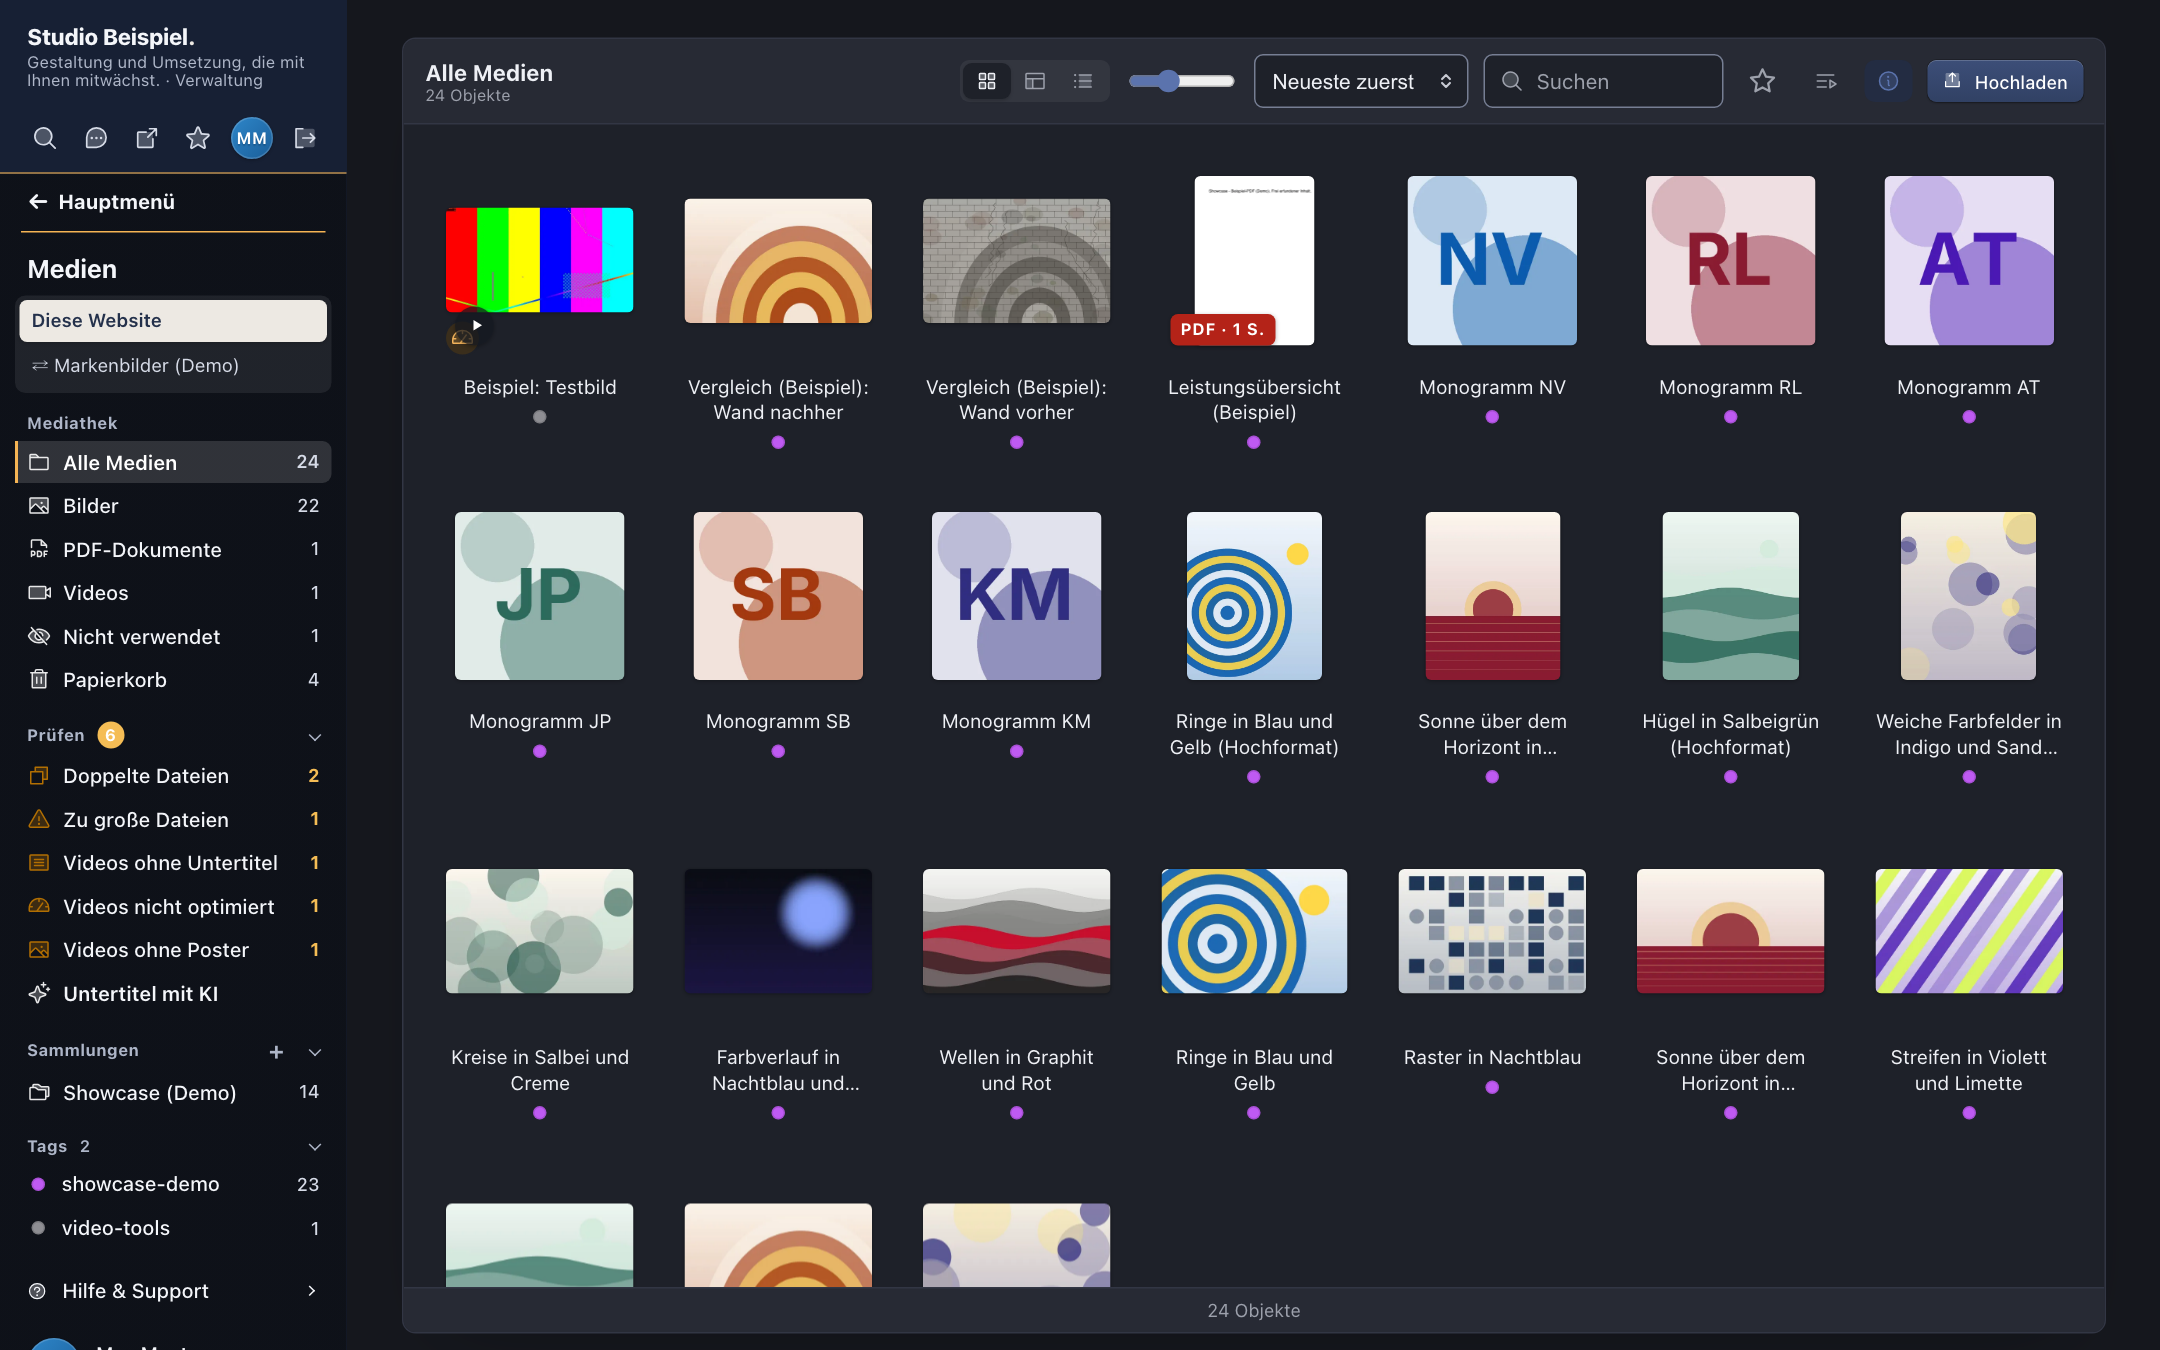Viewport: 2160px width, 1350px height.
Task: Open the Bilder category
Action: coord(173,506)
